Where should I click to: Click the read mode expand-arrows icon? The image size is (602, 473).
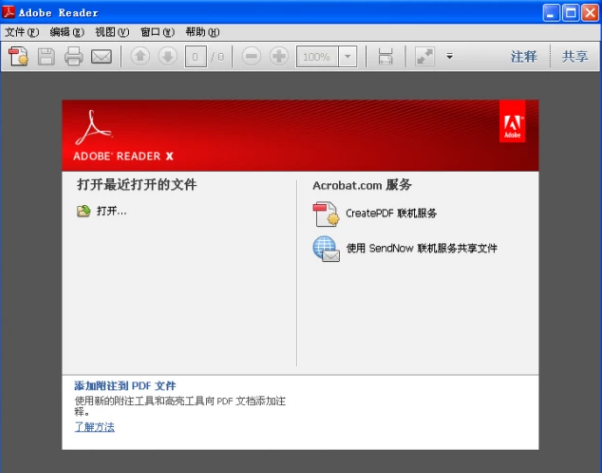tap(425, 56)
